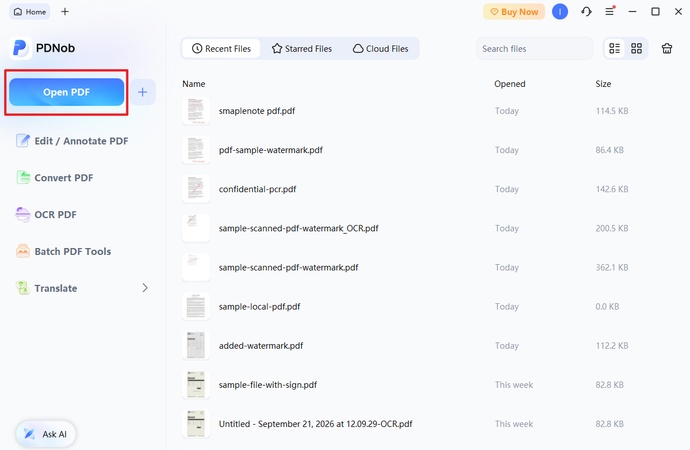Launch the OCR PDF tool
The image size is (690, 450).
tap(46, 215)
